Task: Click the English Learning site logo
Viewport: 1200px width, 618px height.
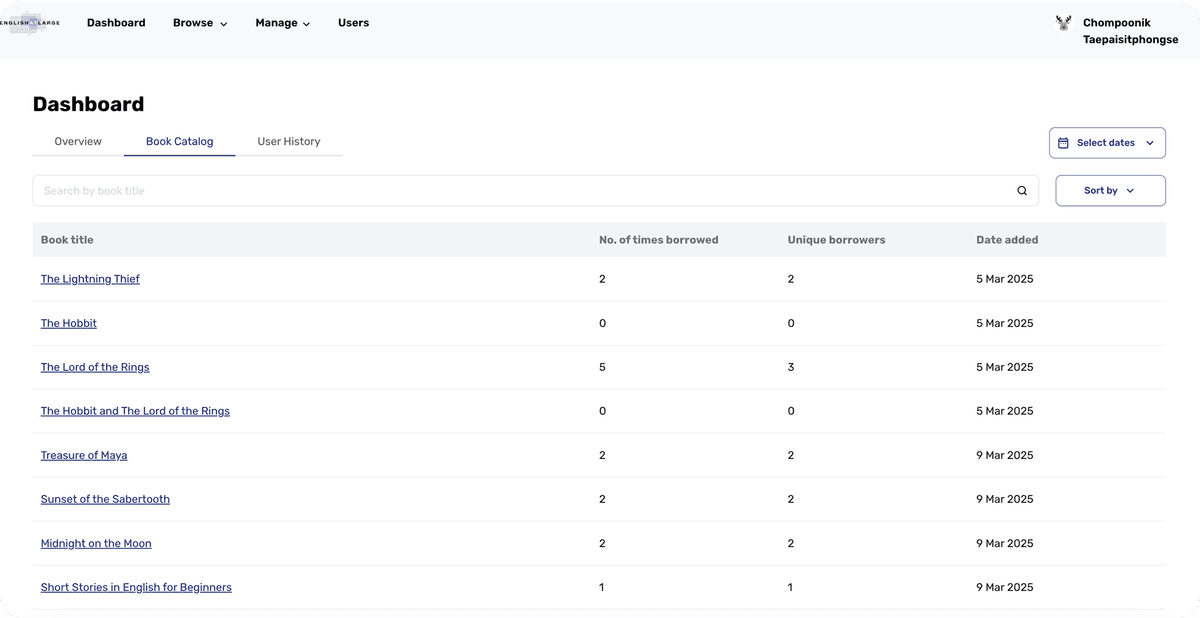Action: click(30, 23)
